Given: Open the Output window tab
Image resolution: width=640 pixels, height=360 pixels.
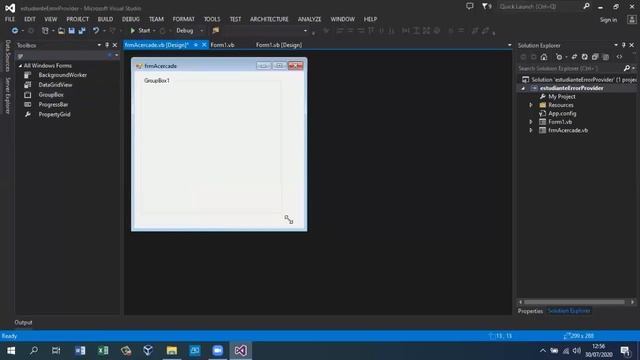Looking at the screenshot, I should [23, 322].
